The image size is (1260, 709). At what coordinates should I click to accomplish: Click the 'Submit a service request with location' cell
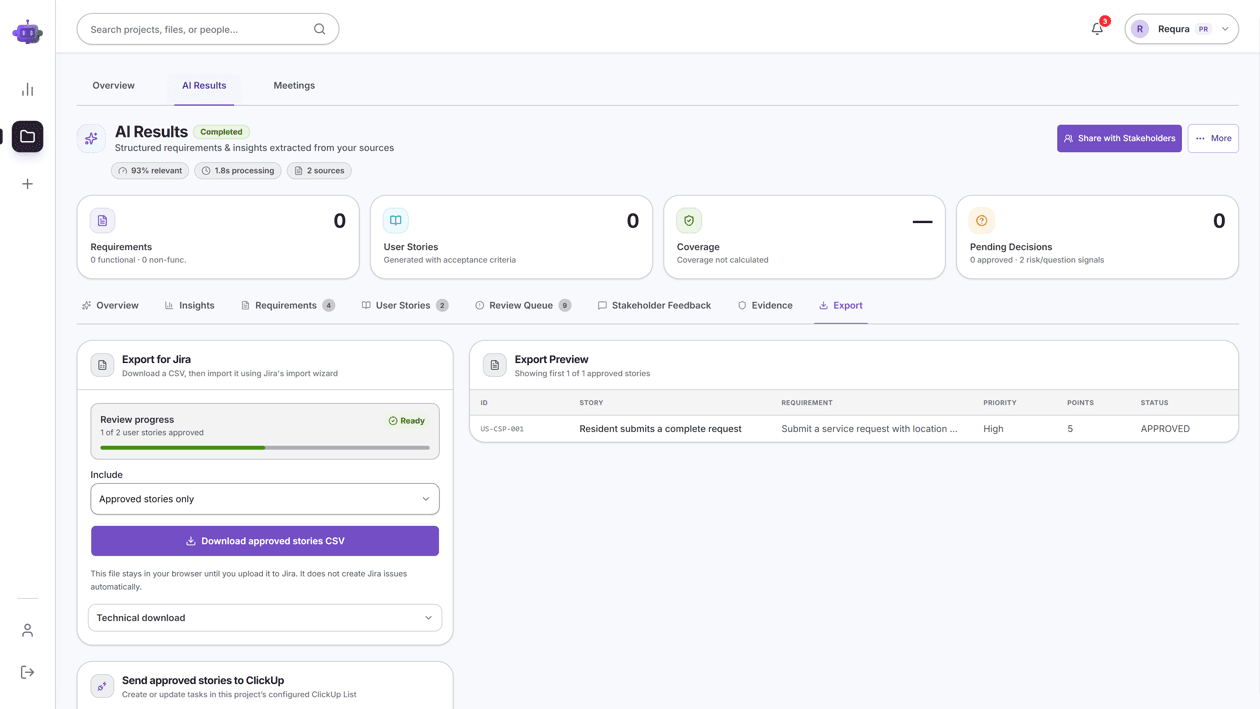point(869,429)
